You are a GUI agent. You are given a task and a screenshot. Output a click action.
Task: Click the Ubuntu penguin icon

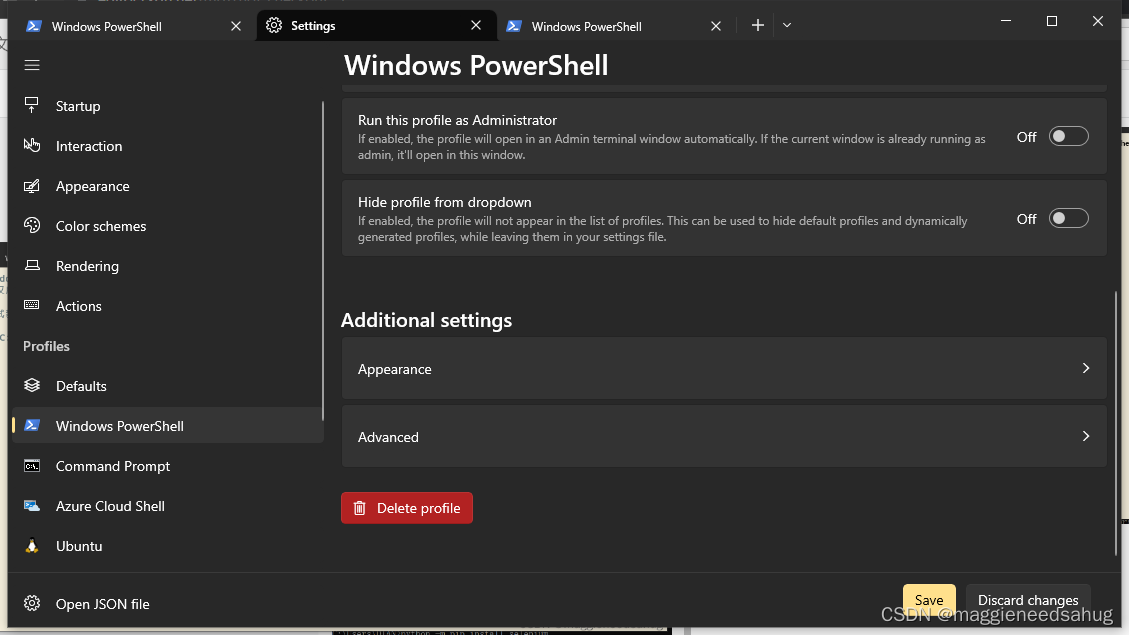pyautogui.click(x=32, y=546)
